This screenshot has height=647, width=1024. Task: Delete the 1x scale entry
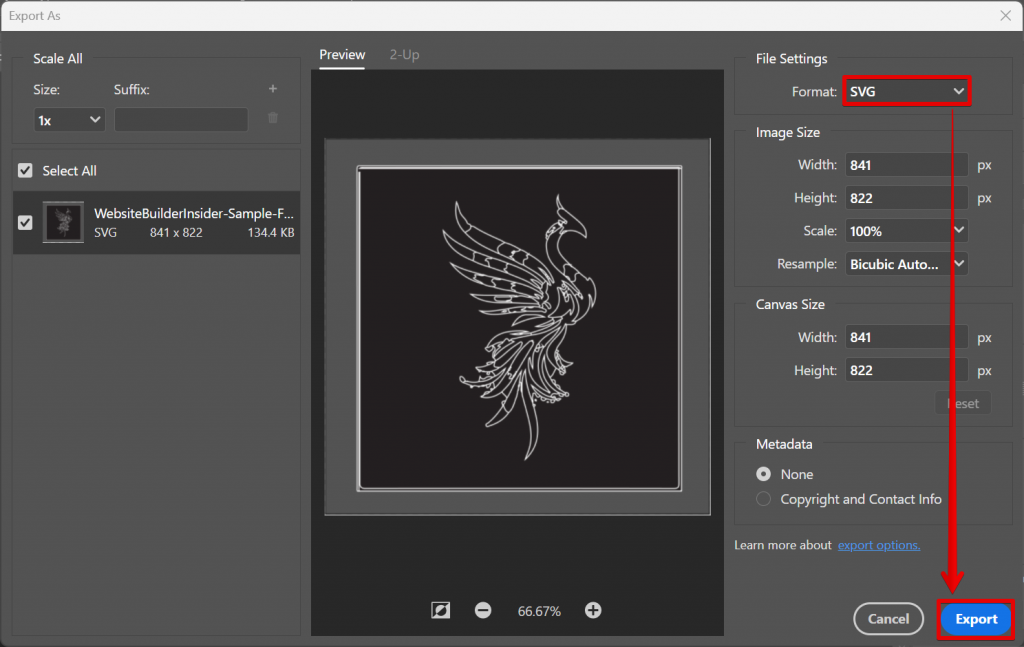coord(271,119)
